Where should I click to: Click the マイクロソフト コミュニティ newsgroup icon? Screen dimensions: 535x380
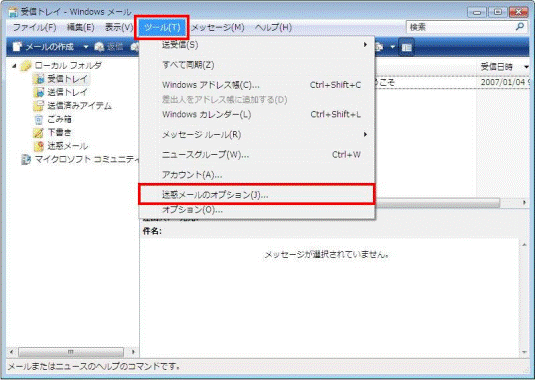point(26,159)
